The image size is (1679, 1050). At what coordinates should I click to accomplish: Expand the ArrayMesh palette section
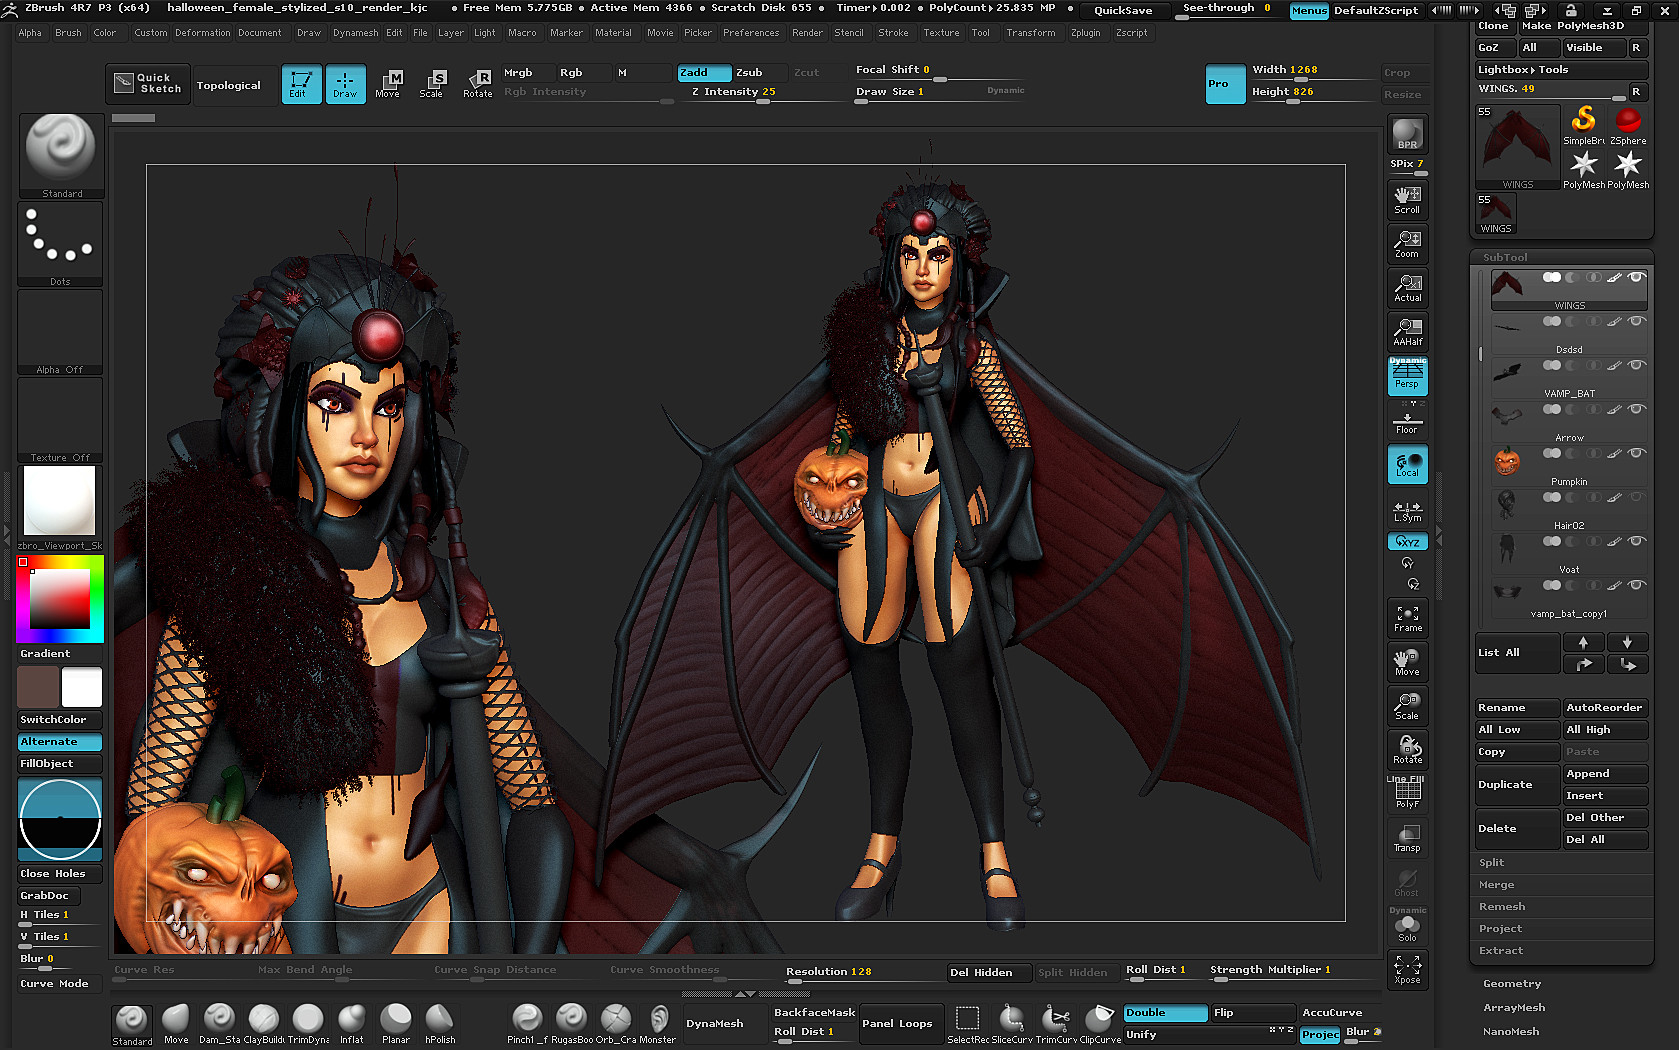[x=1514, y=1008]
